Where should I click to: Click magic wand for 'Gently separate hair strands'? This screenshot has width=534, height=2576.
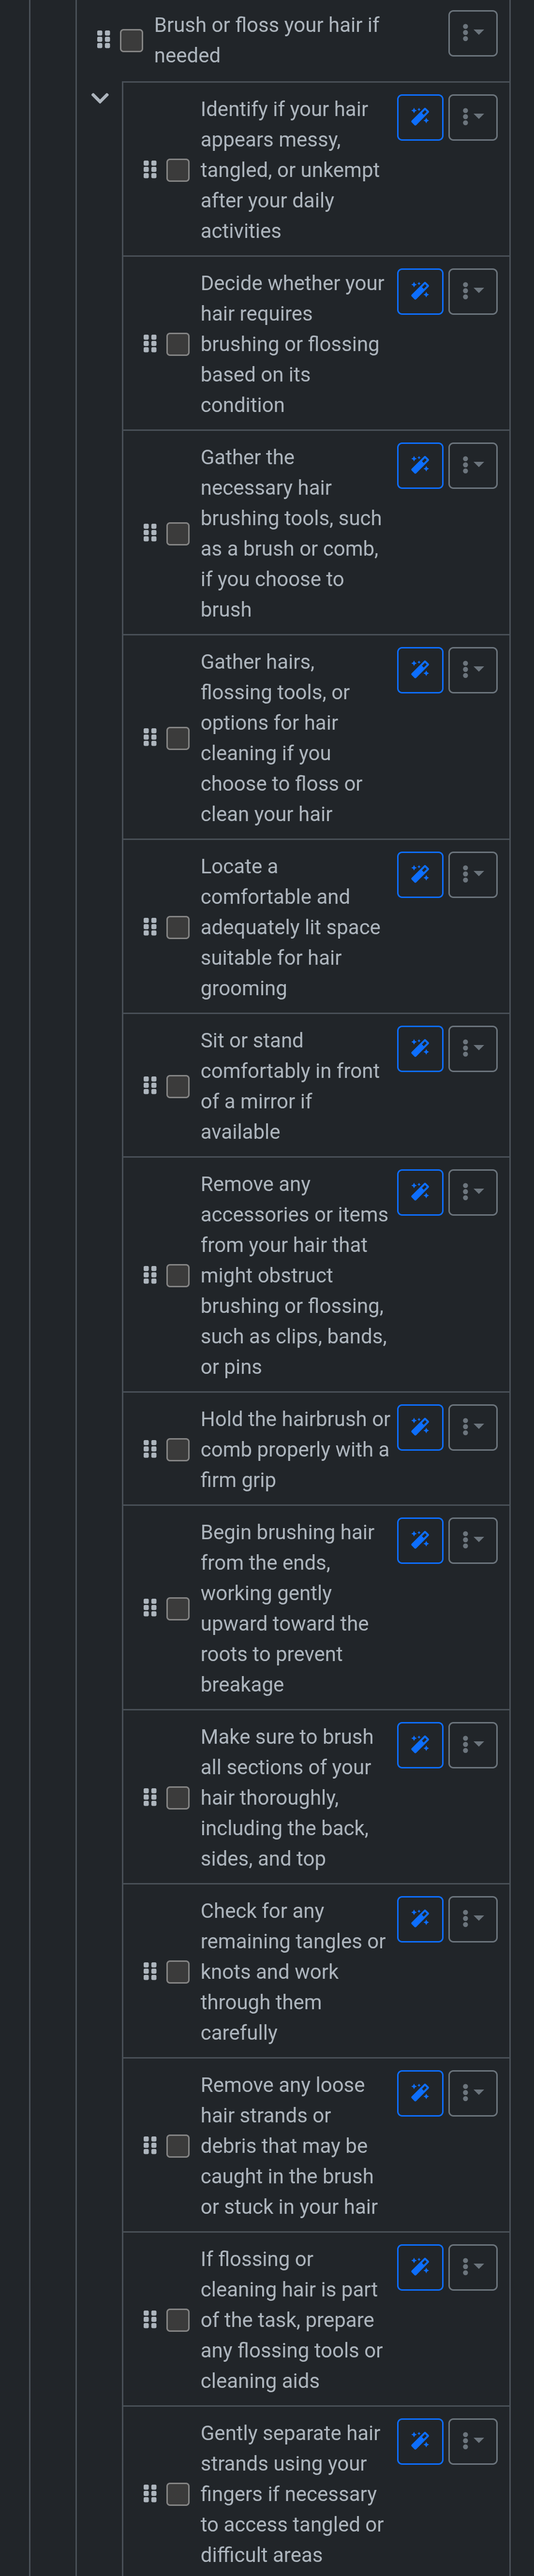tap(420, 2441)
